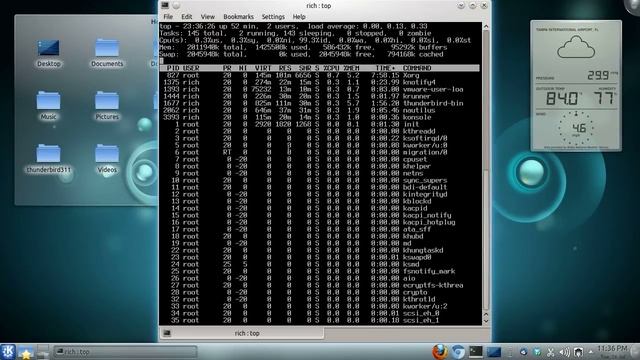Viewport: 640px width, 360px height.
Task: Click the scissors Klipper tray icon
Action: pos(551,352)
